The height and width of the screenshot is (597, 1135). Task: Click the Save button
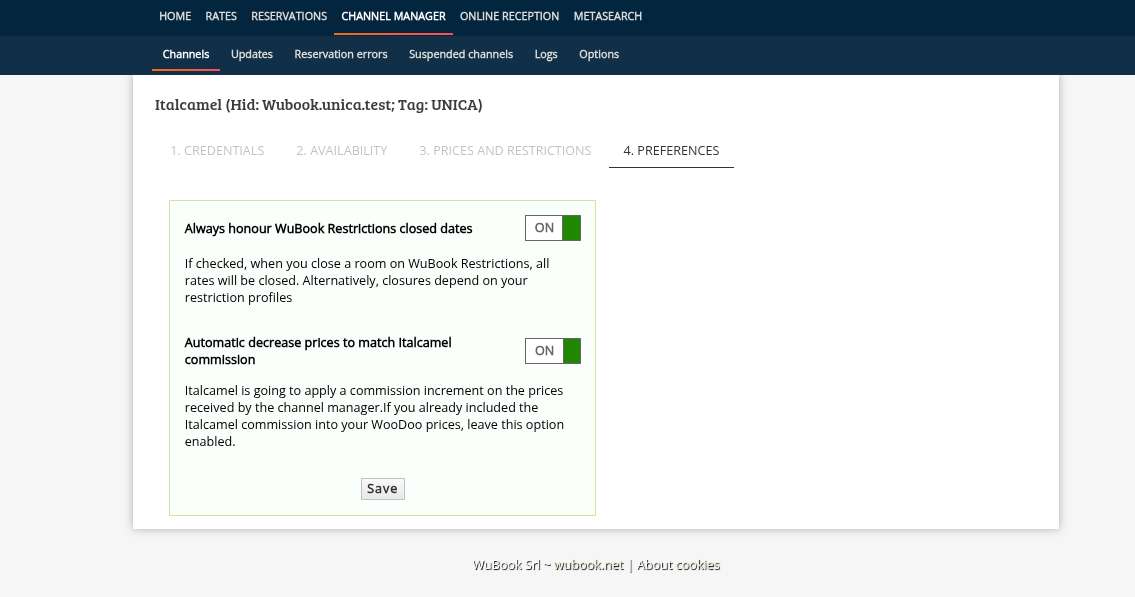click(x=382, y=489)
